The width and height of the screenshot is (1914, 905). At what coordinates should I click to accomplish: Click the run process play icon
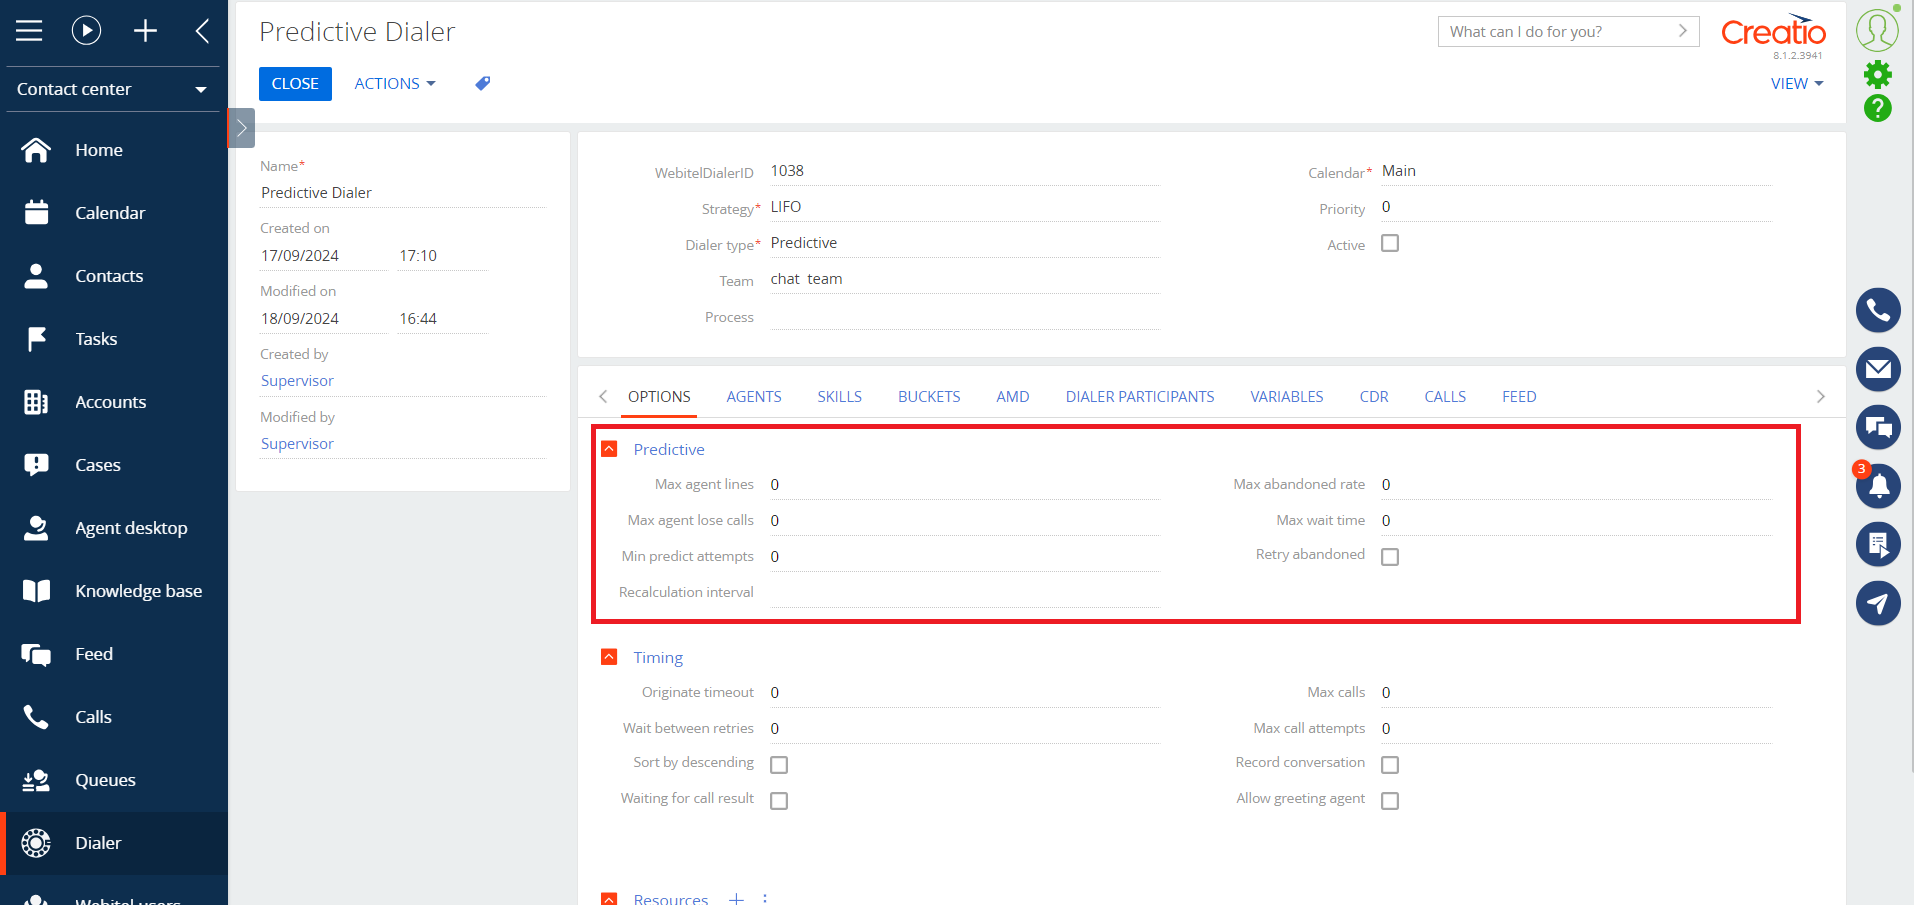click(87, 31)
